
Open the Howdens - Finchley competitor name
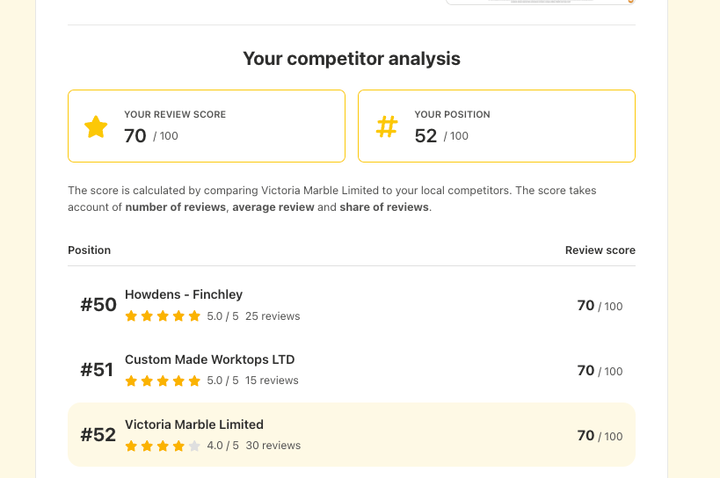pyautogui.click(x=183, y=294)
